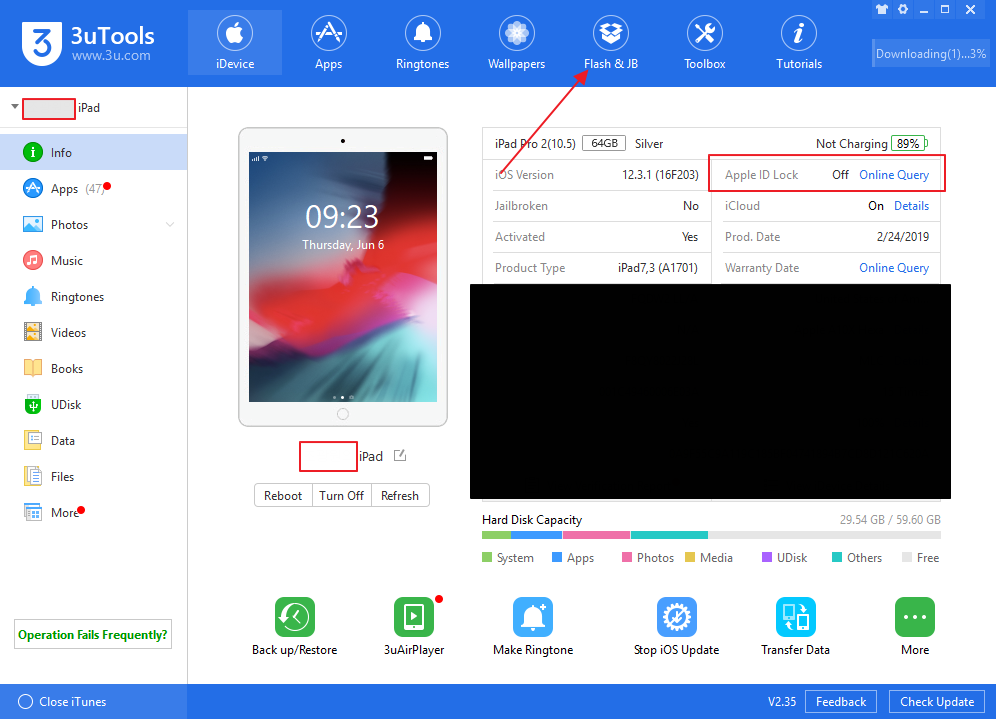Viewport: 996px width, 719px height.
Task: Select Data in the sidebar
Action: tap(93, 441)
